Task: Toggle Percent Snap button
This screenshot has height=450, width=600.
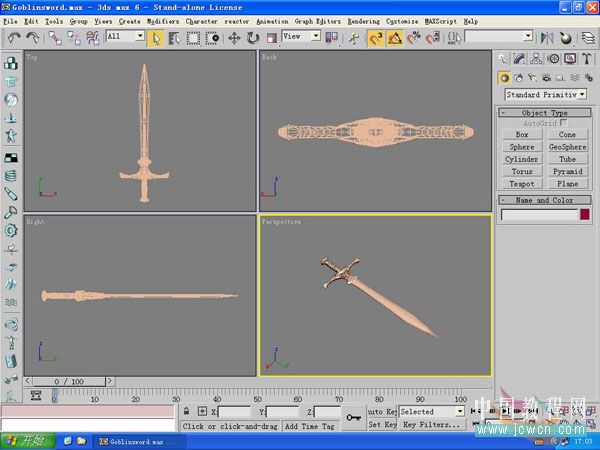Action: point(414,38)
